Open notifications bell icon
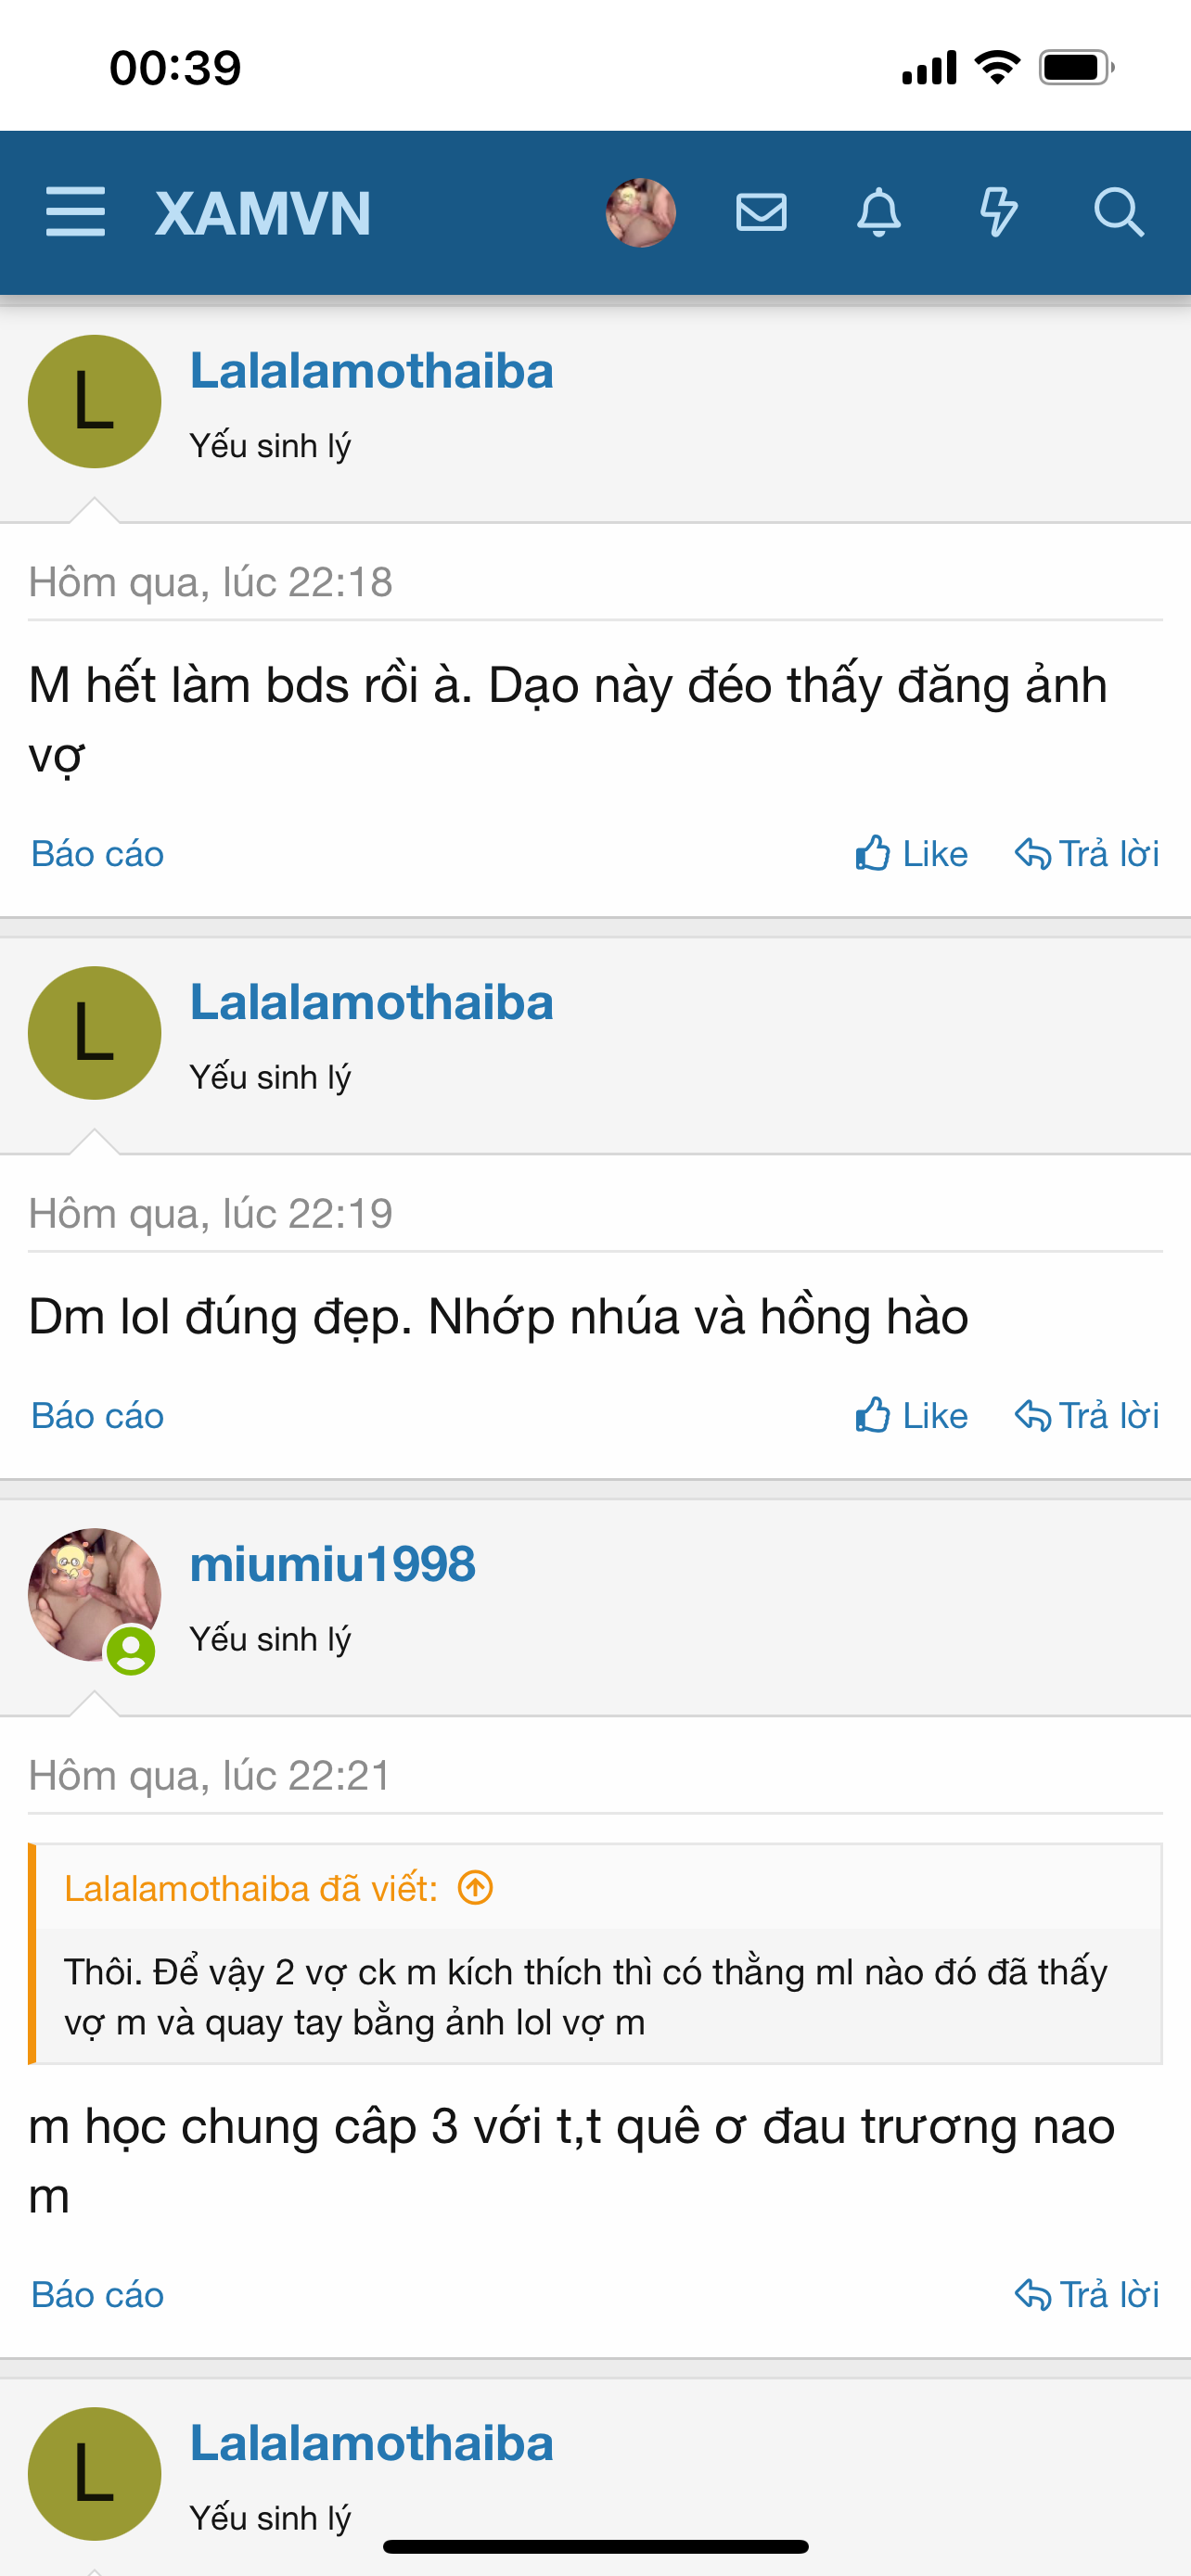Viewport: 1191px width, 2576px height. (879, 212)
